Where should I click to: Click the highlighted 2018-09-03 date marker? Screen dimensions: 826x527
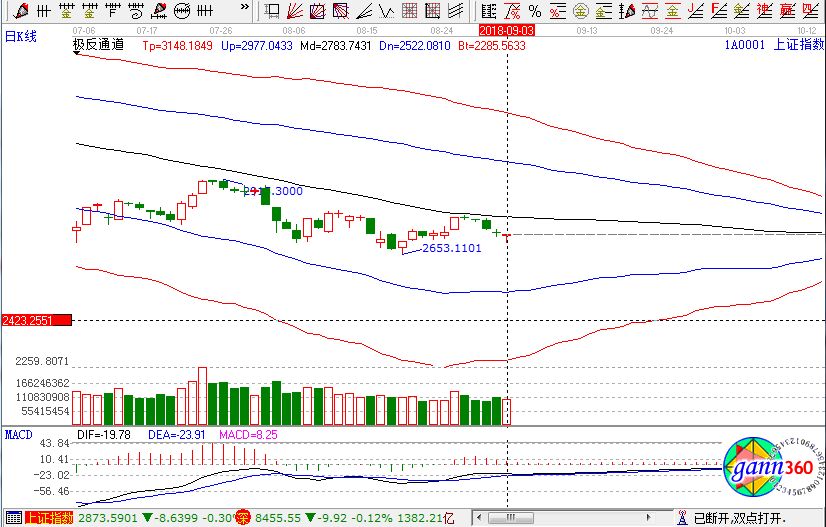click(x=507, y=31)
